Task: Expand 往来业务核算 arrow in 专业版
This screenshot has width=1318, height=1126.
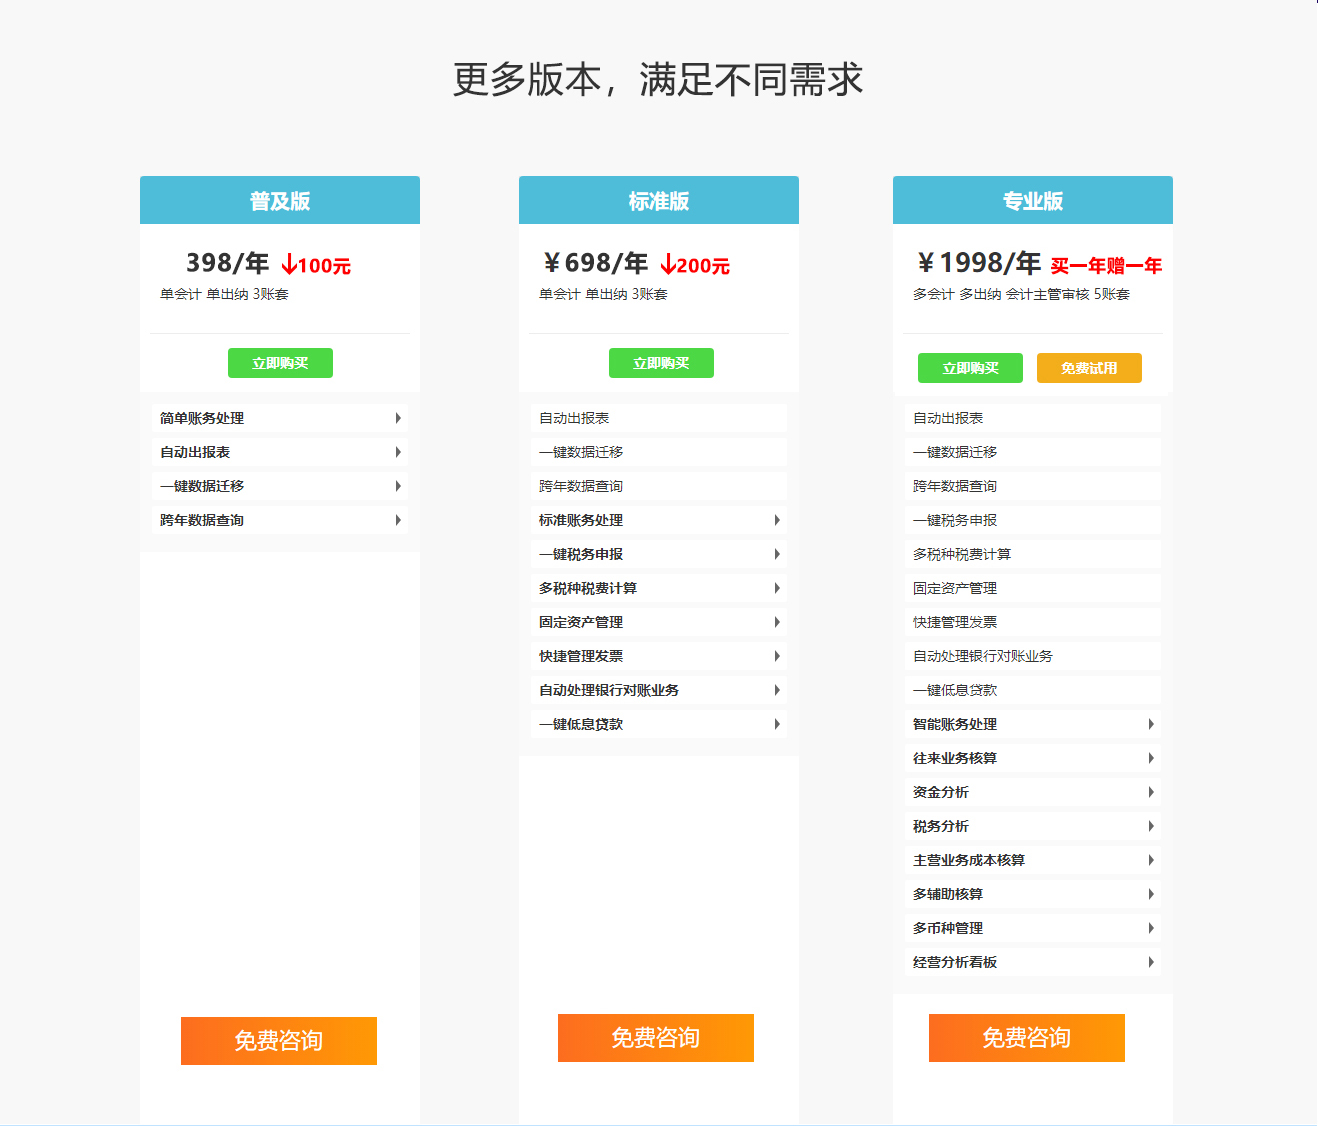Action: (x=1151, y=758)
